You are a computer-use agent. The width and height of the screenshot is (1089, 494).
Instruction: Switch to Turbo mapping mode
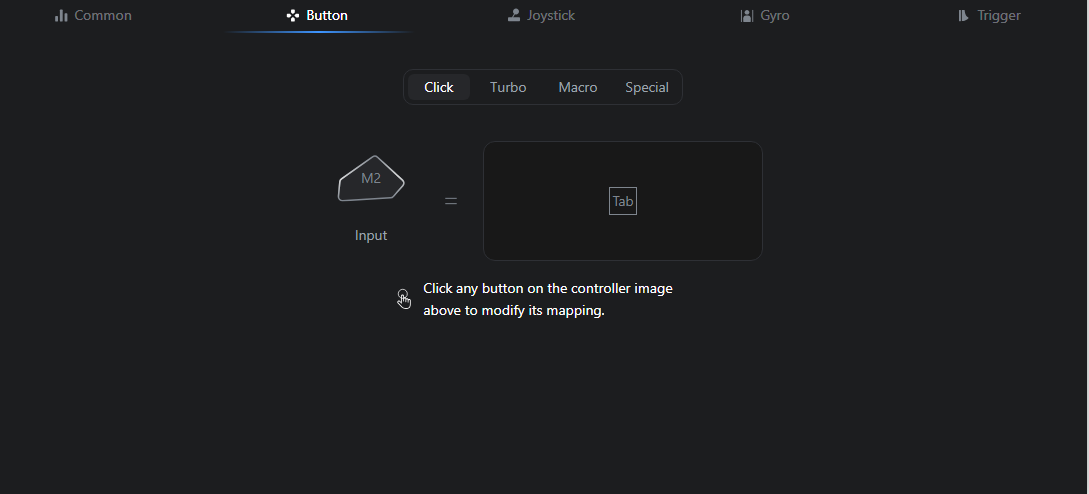(508, 87)
